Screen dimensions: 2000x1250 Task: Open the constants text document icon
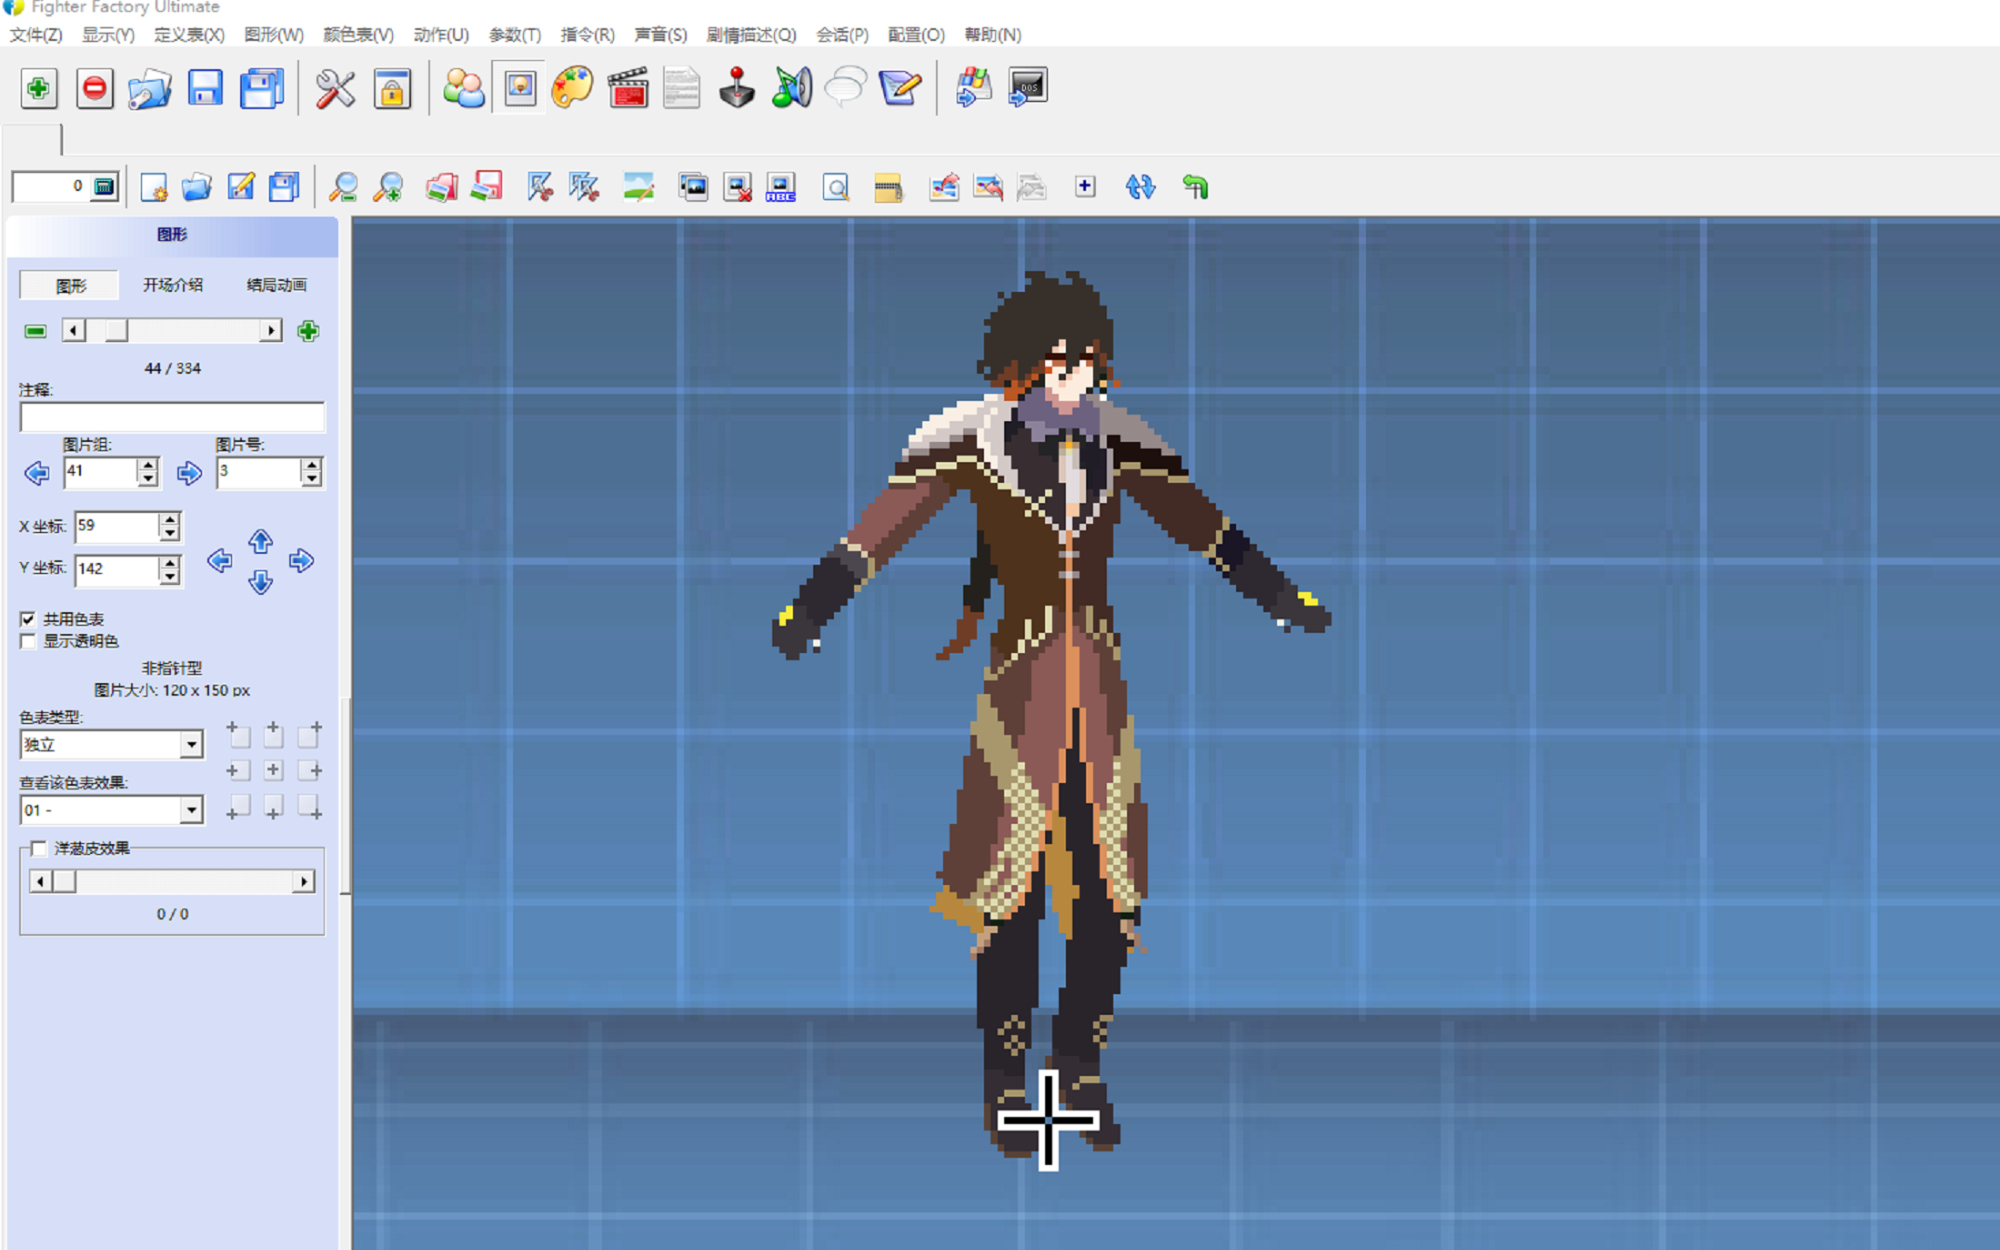click(682, 89)
